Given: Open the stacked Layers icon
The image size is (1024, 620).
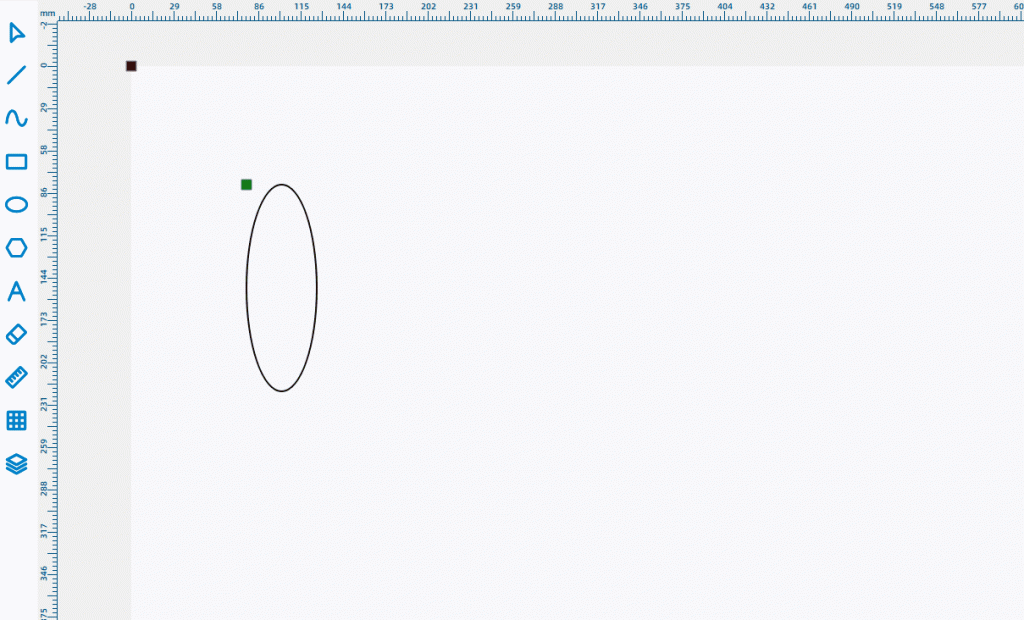Looking at the screenshot, I should click(16, 464).
